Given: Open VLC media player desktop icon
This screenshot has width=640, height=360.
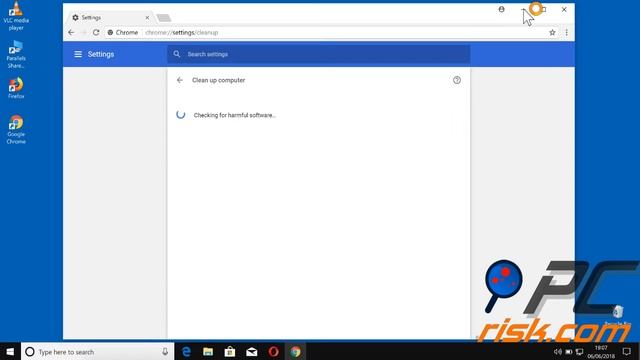Looking at the screenshot, I should click(x=16, y=16).
